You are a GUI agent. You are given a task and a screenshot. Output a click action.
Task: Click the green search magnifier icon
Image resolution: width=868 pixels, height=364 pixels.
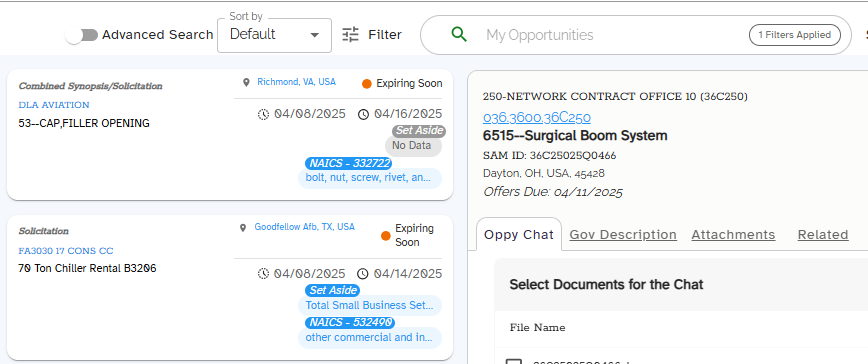pyautogui.click(x=459, y=35)
